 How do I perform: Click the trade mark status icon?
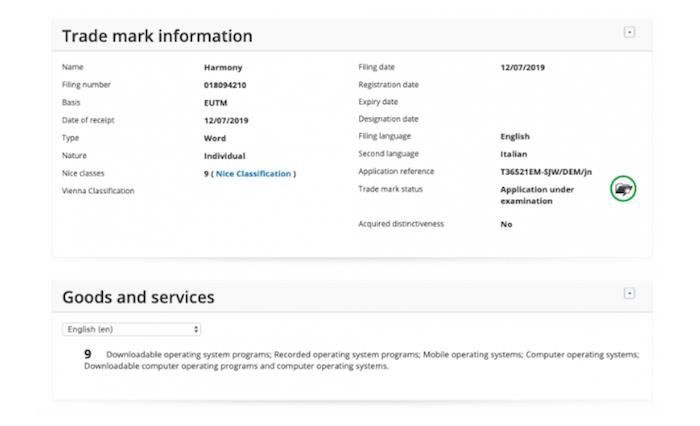point(623,189)
